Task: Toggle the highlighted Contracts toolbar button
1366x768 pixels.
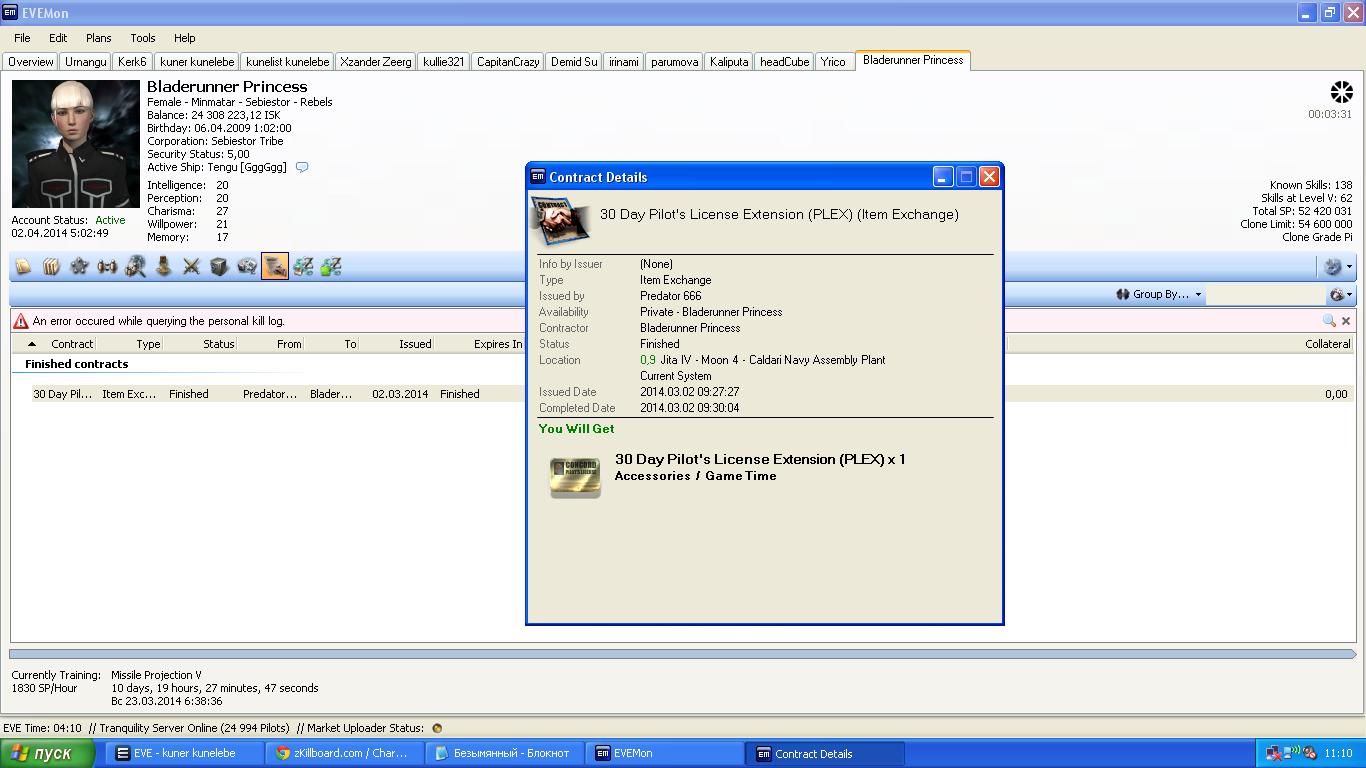Action: 275,267
